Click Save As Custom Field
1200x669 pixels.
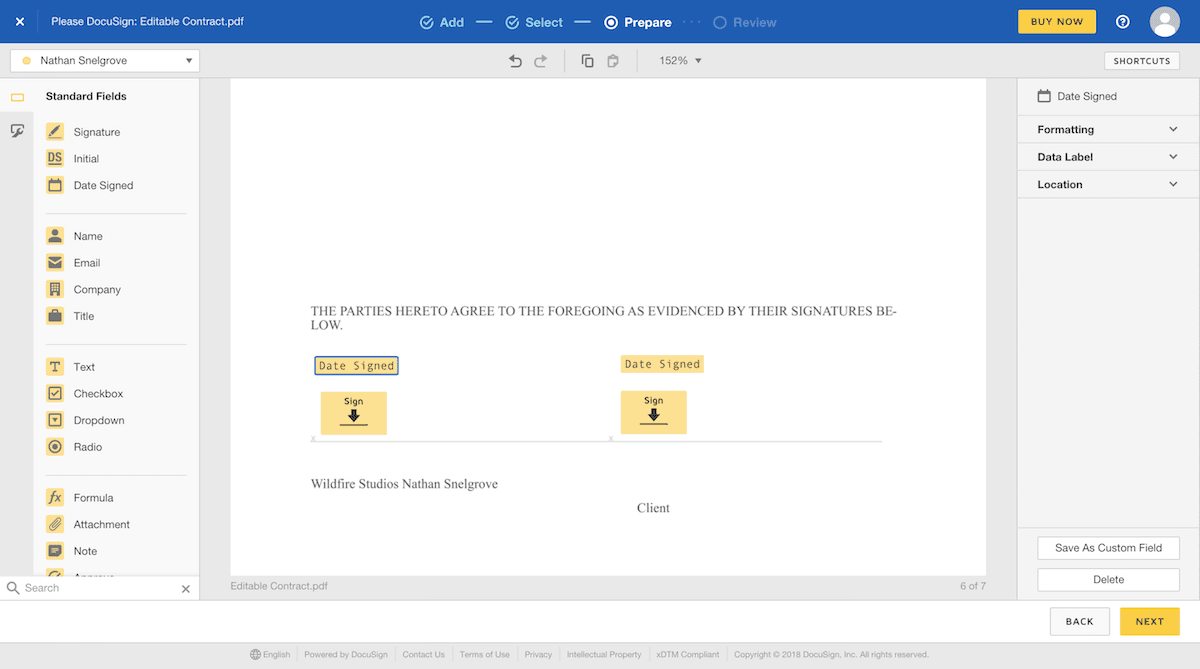tap(1108, 548)
